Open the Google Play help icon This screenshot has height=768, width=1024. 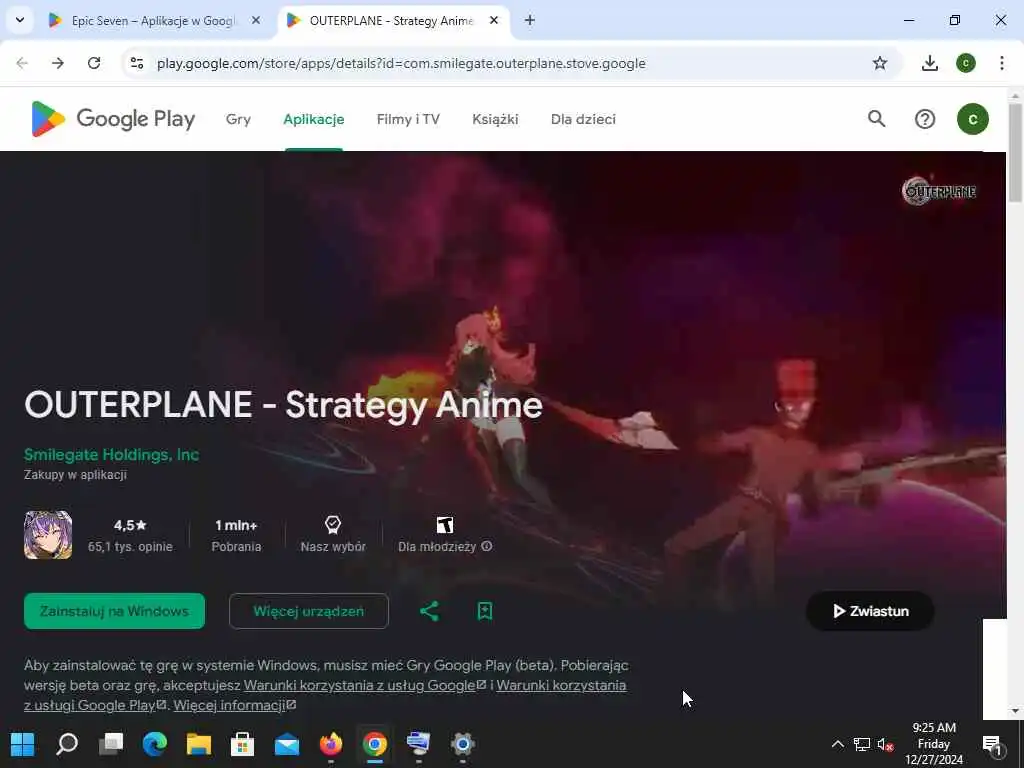pos(925,119)
